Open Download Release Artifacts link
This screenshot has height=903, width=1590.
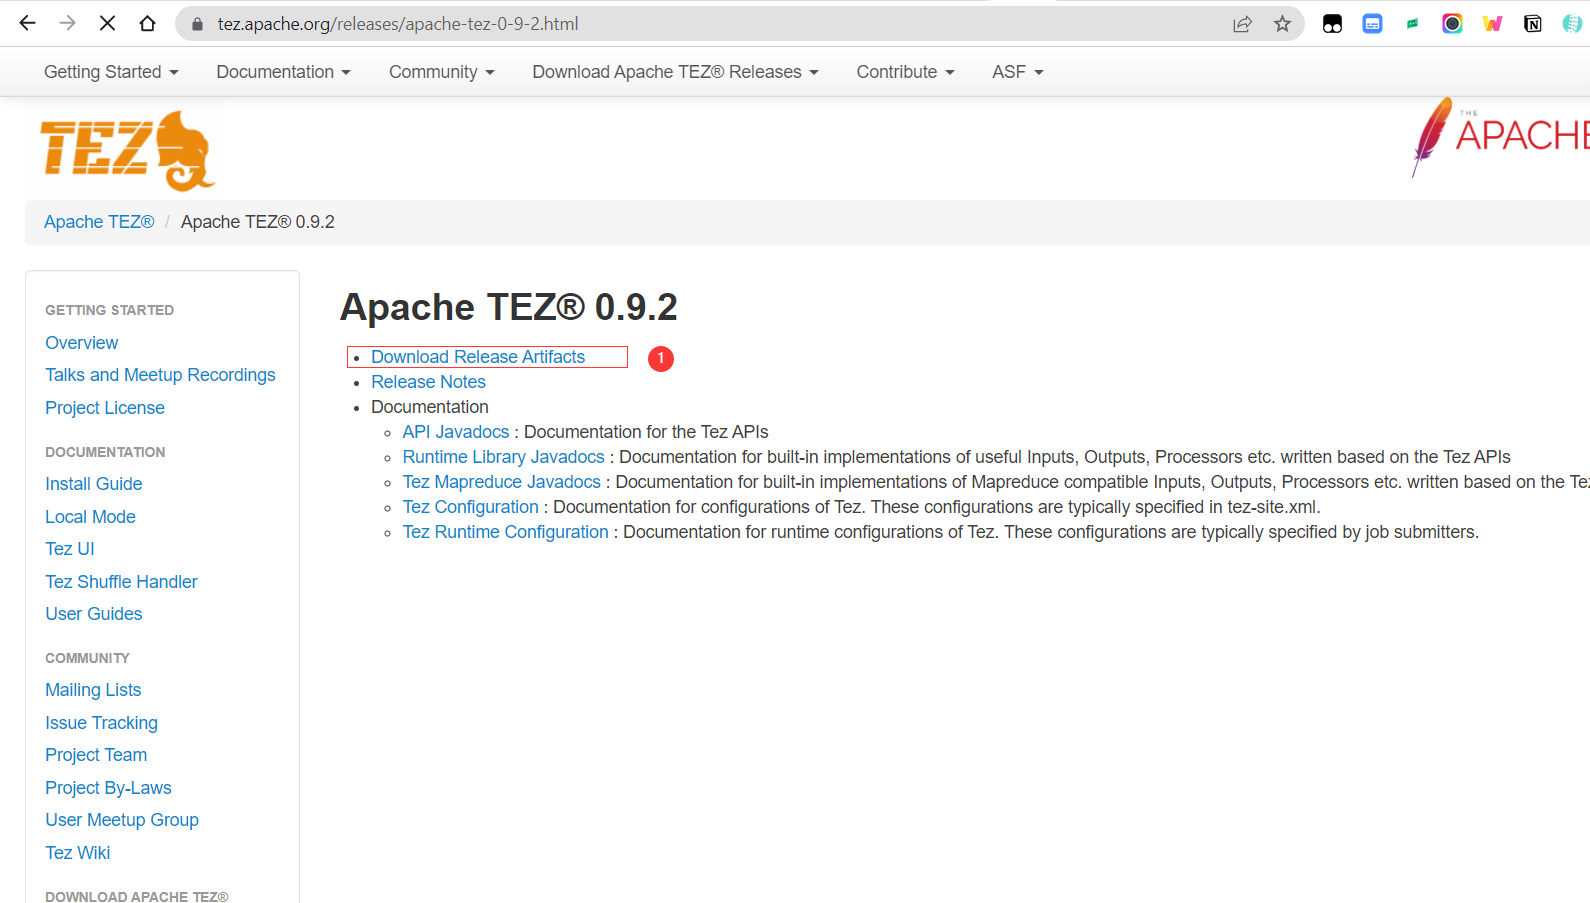coord(478,357)
